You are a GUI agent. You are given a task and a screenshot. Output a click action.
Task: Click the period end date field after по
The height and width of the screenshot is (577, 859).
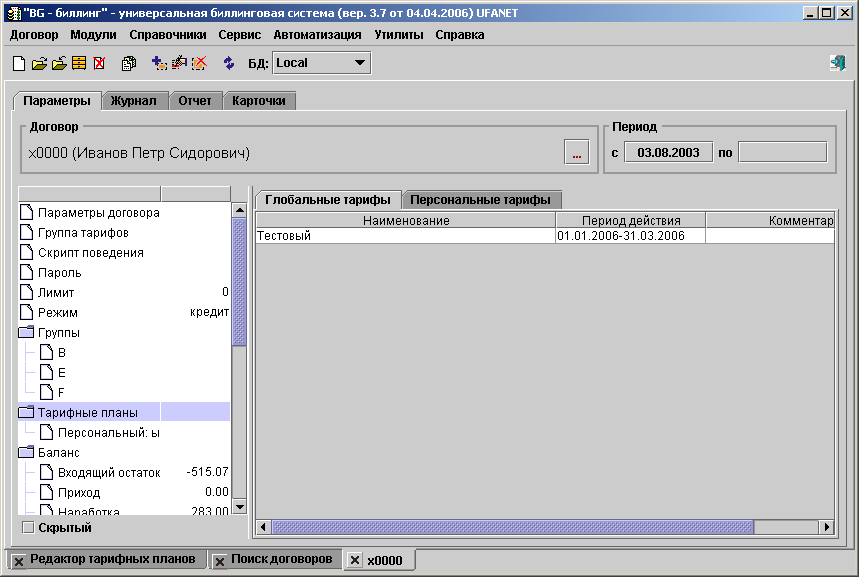coord(782,152)
